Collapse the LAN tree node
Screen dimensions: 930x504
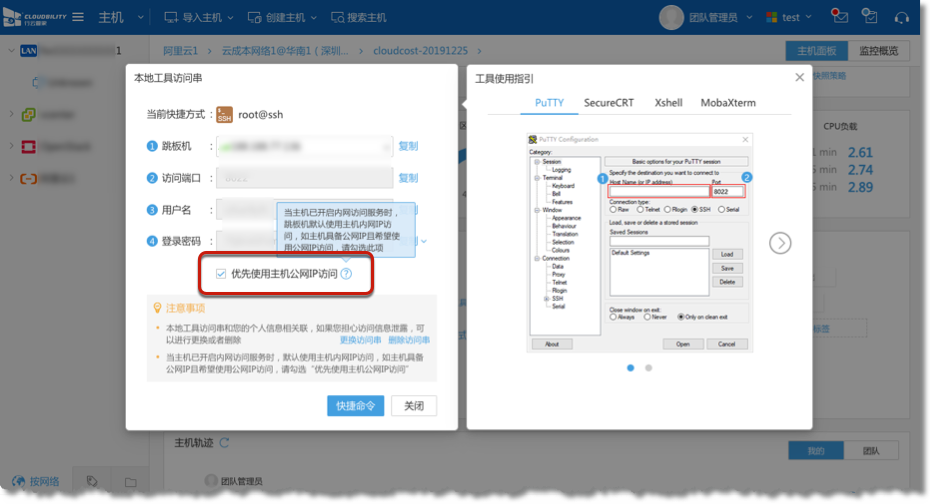pos(11,50)
